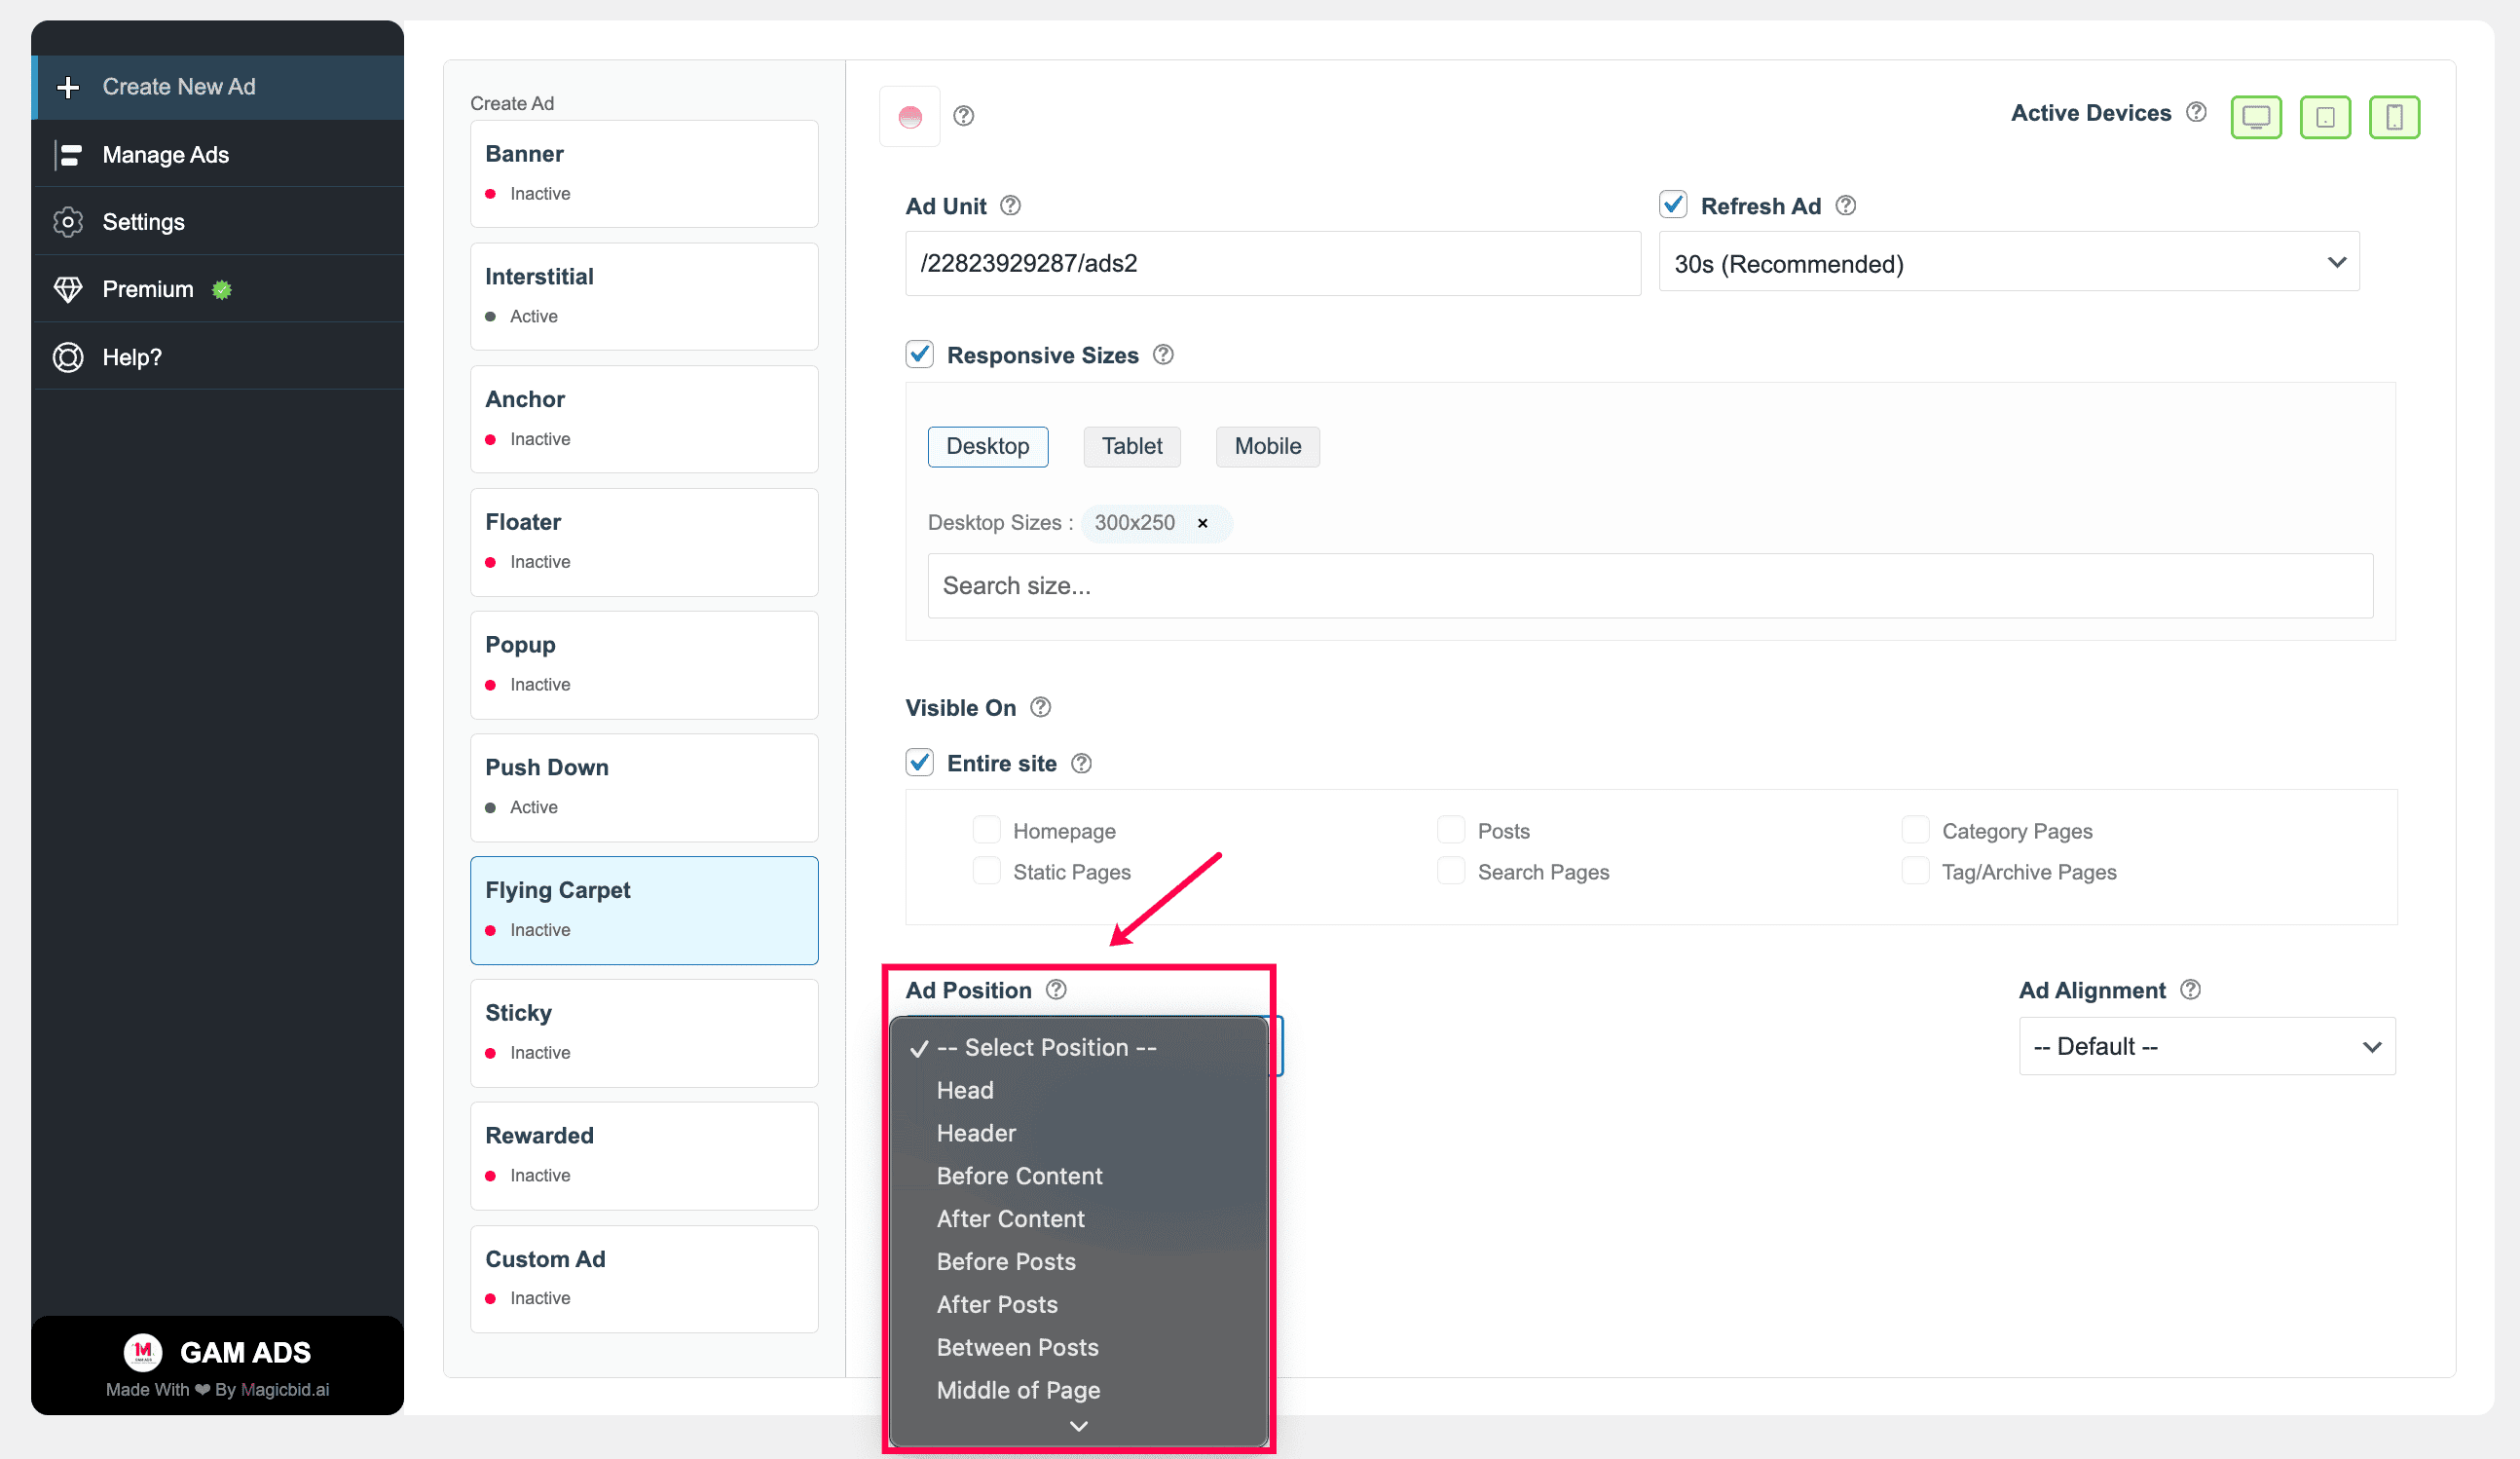
Task: Click the Manage Ads sidebar icon
Action: coord(68,155)
